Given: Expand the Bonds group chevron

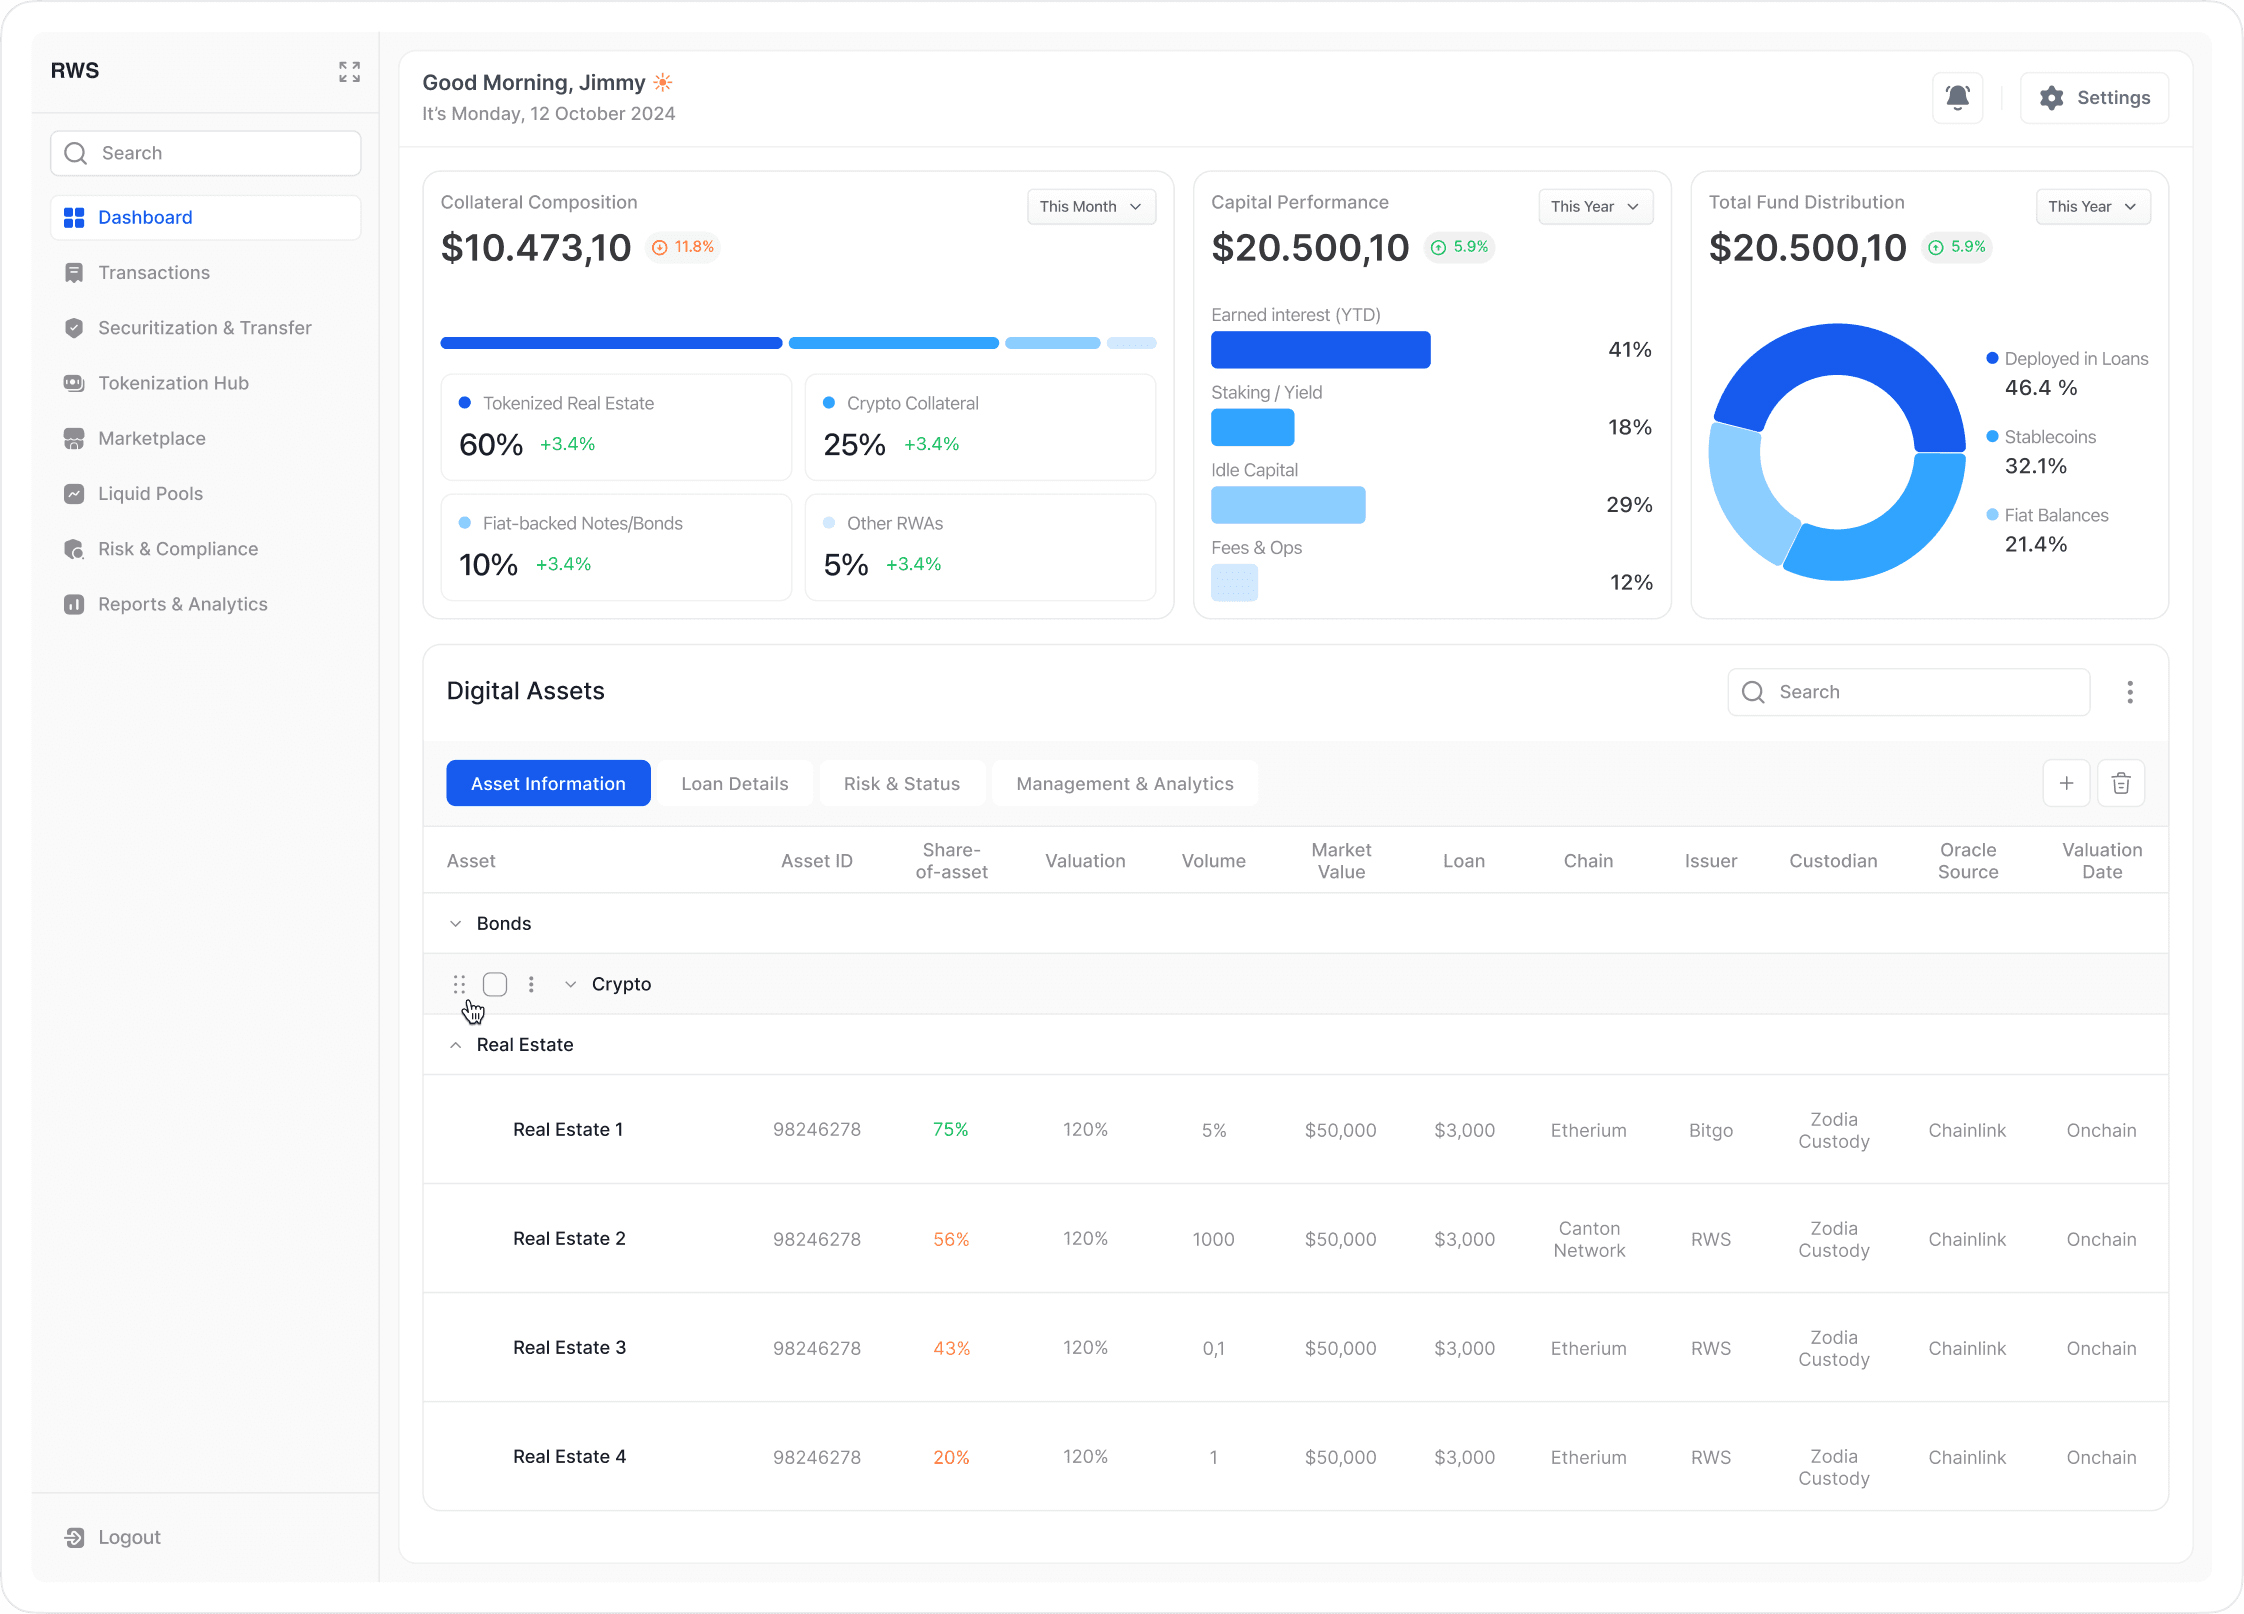Looking at the screenshot, I should (x=456, y=924).
